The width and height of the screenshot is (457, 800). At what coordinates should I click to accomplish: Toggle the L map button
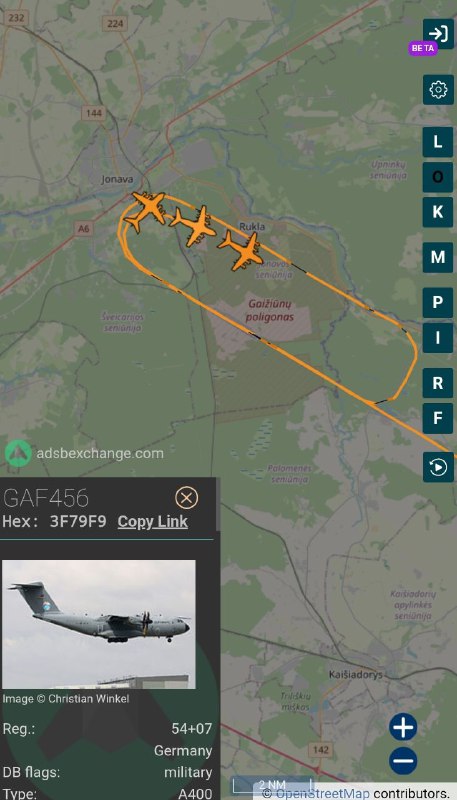[x=438, y=142]
